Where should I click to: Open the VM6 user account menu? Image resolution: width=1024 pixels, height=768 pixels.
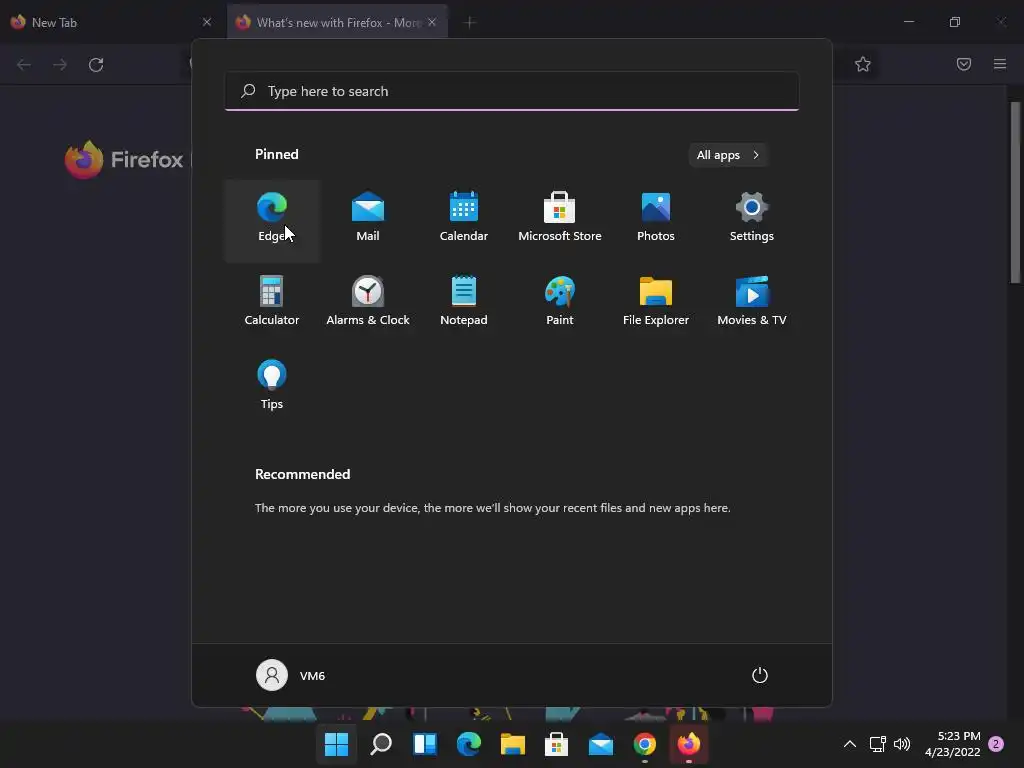(291, 675)
